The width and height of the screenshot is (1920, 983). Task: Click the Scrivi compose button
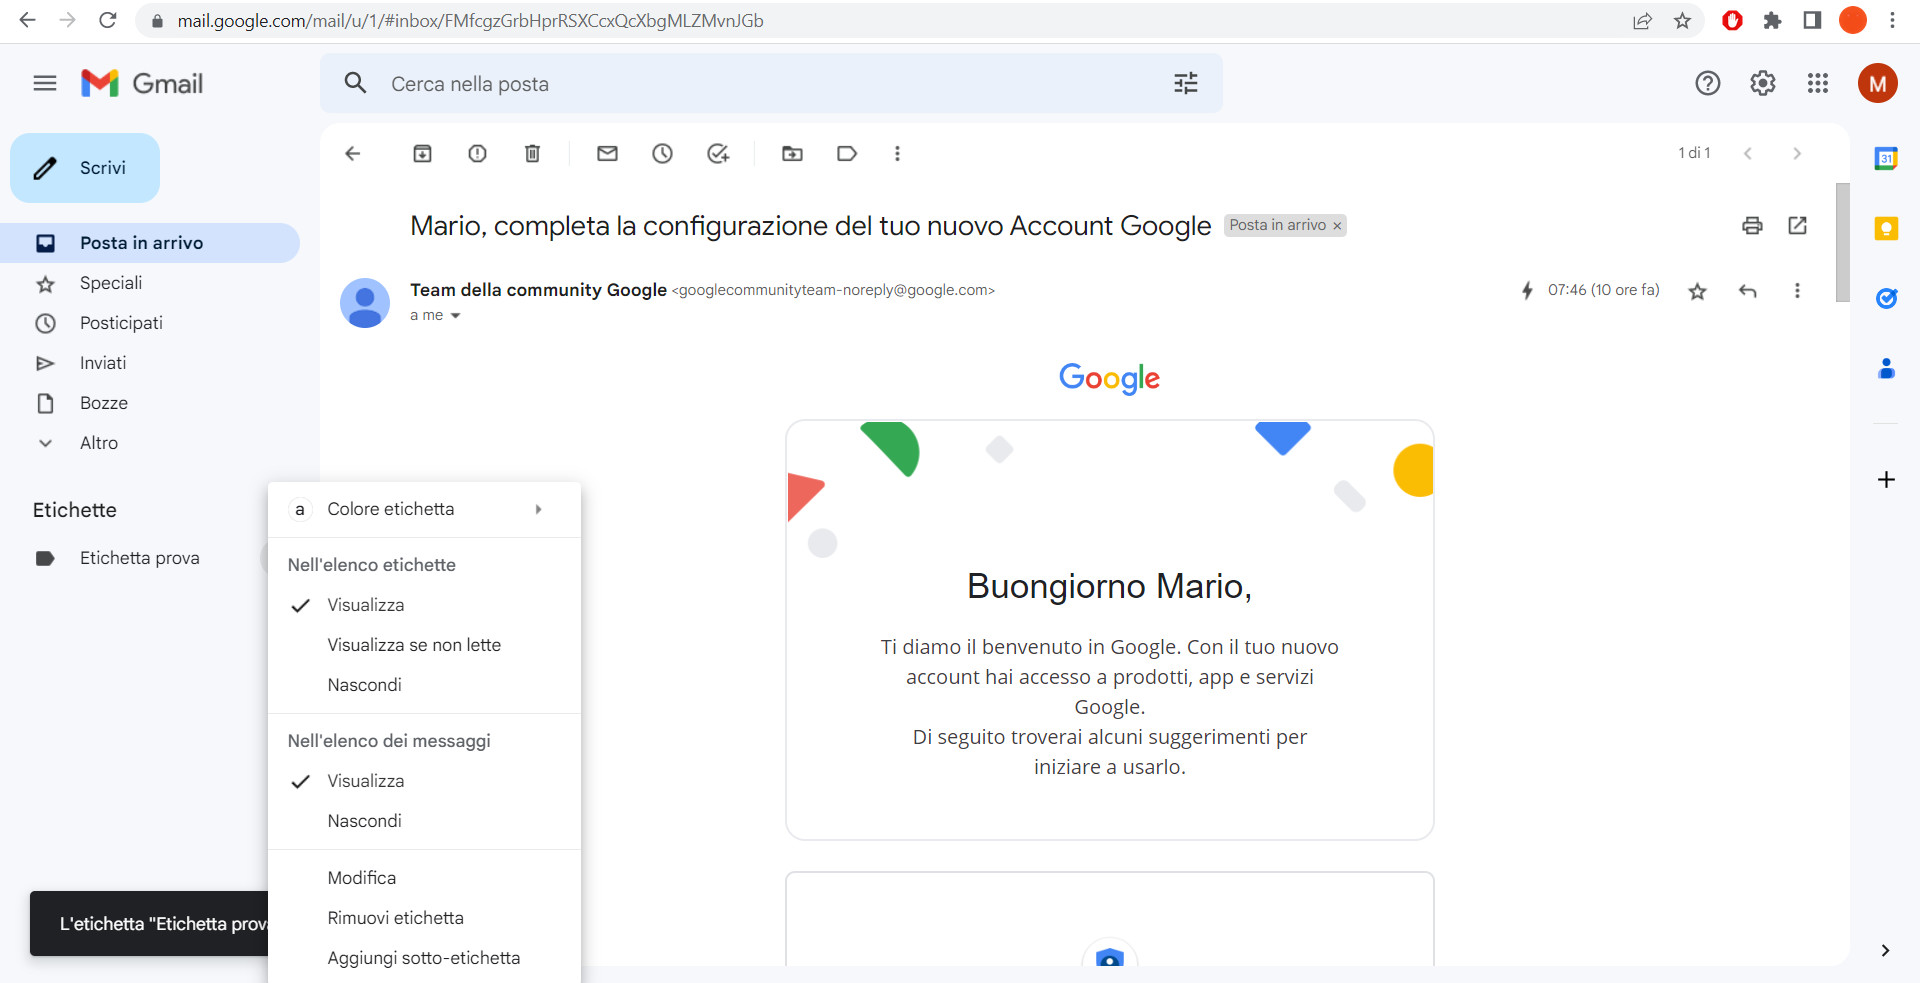coord(84,168)
